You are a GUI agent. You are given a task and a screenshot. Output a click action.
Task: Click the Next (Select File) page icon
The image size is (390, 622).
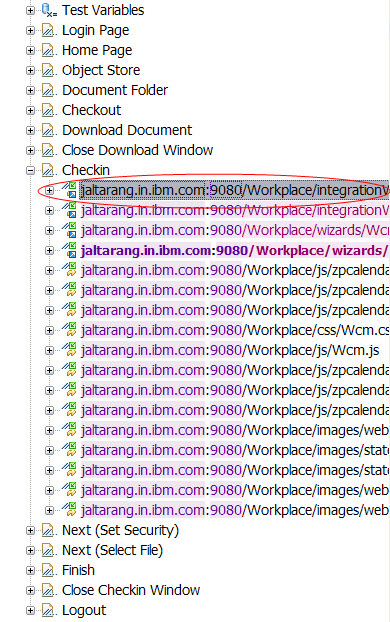49,550
